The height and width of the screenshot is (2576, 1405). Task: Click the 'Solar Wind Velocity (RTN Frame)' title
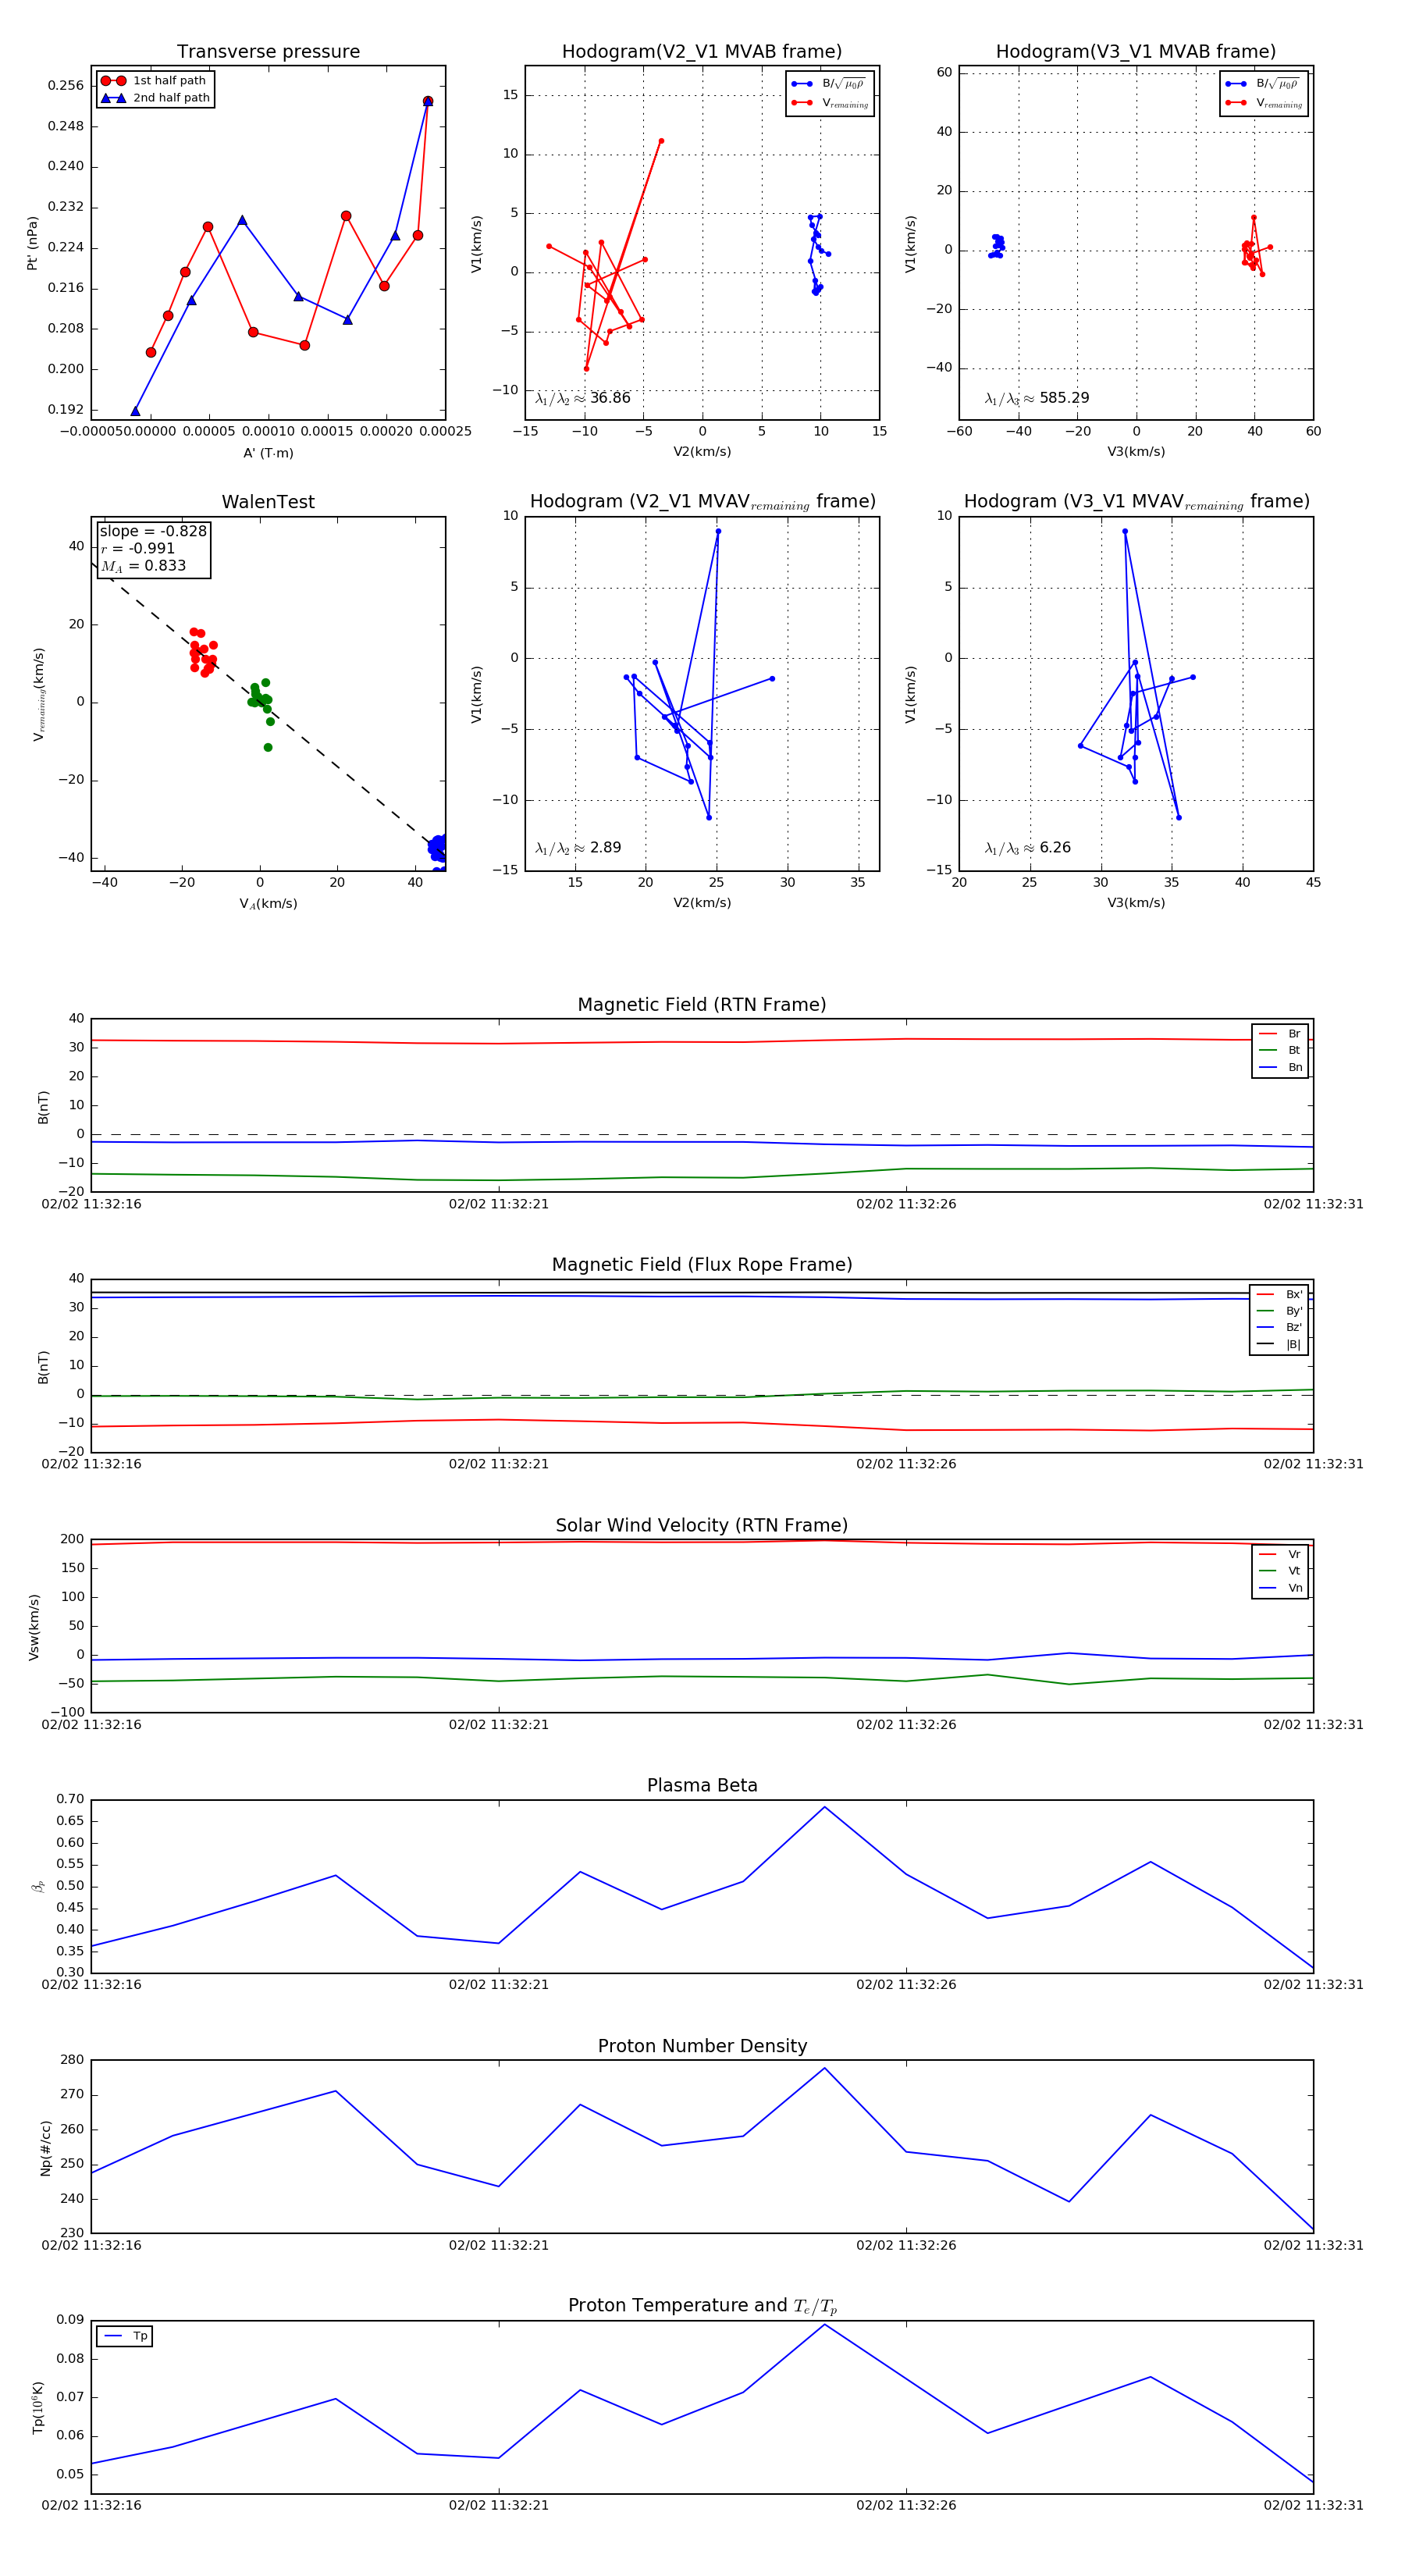[x=702, y=1526]
